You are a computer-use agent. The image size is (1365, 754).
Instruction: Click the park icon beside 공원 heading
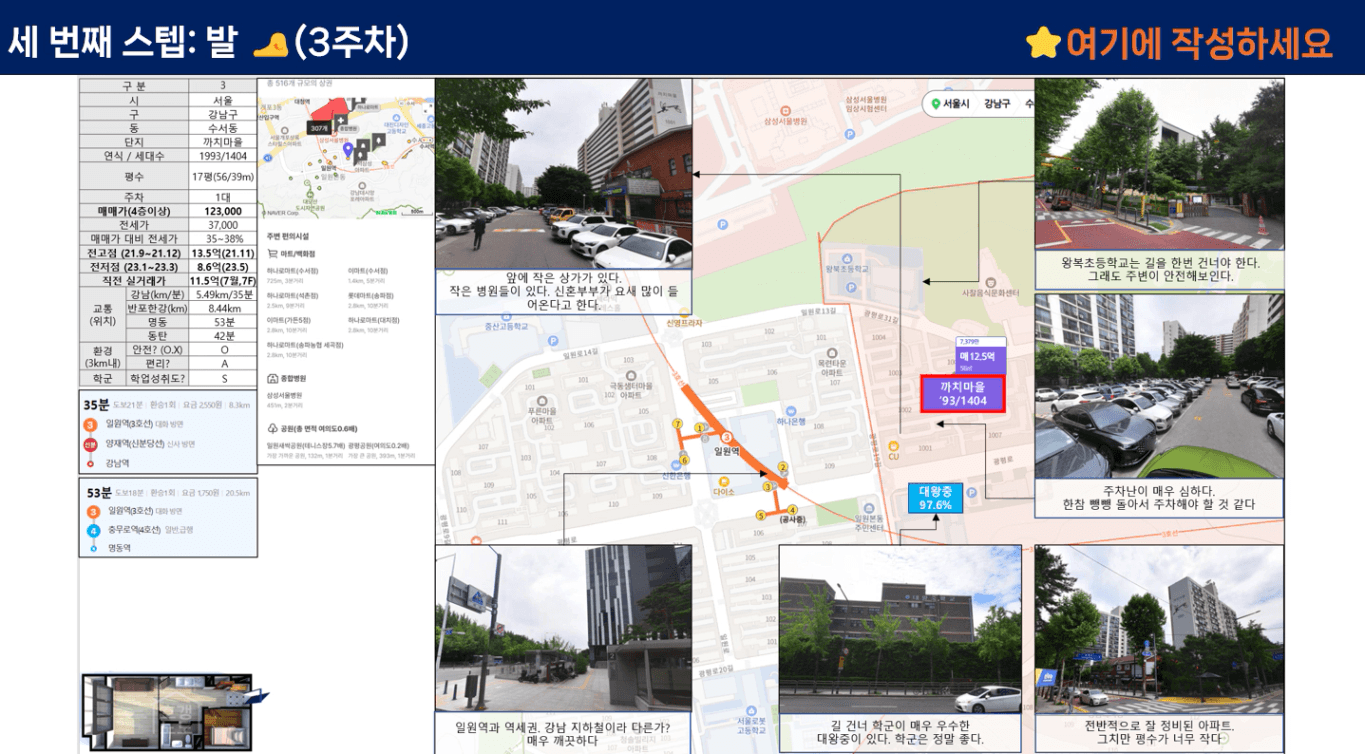(x=271, y=428)
